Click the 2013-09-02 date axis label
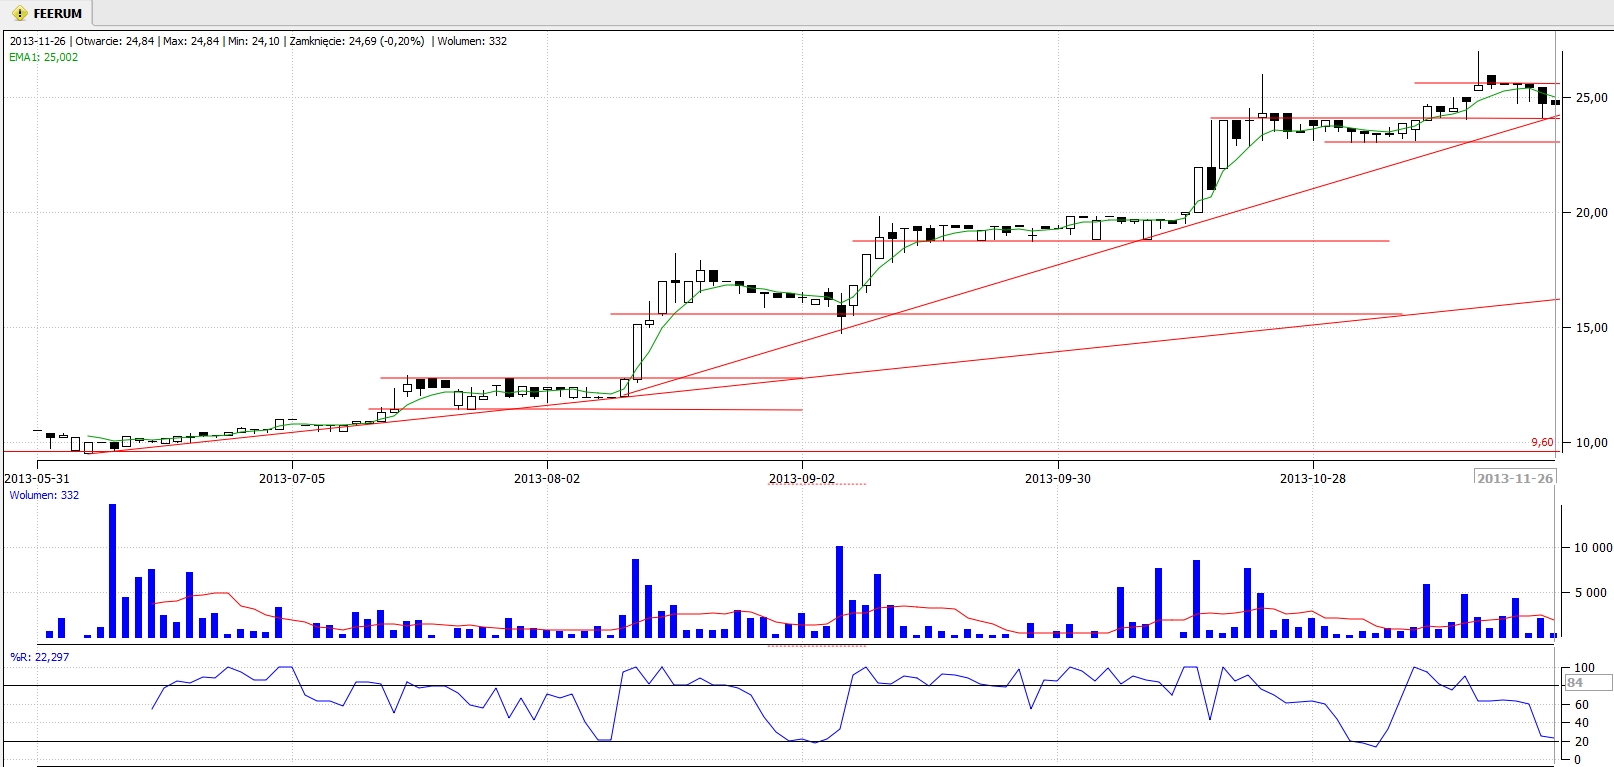 802,479
